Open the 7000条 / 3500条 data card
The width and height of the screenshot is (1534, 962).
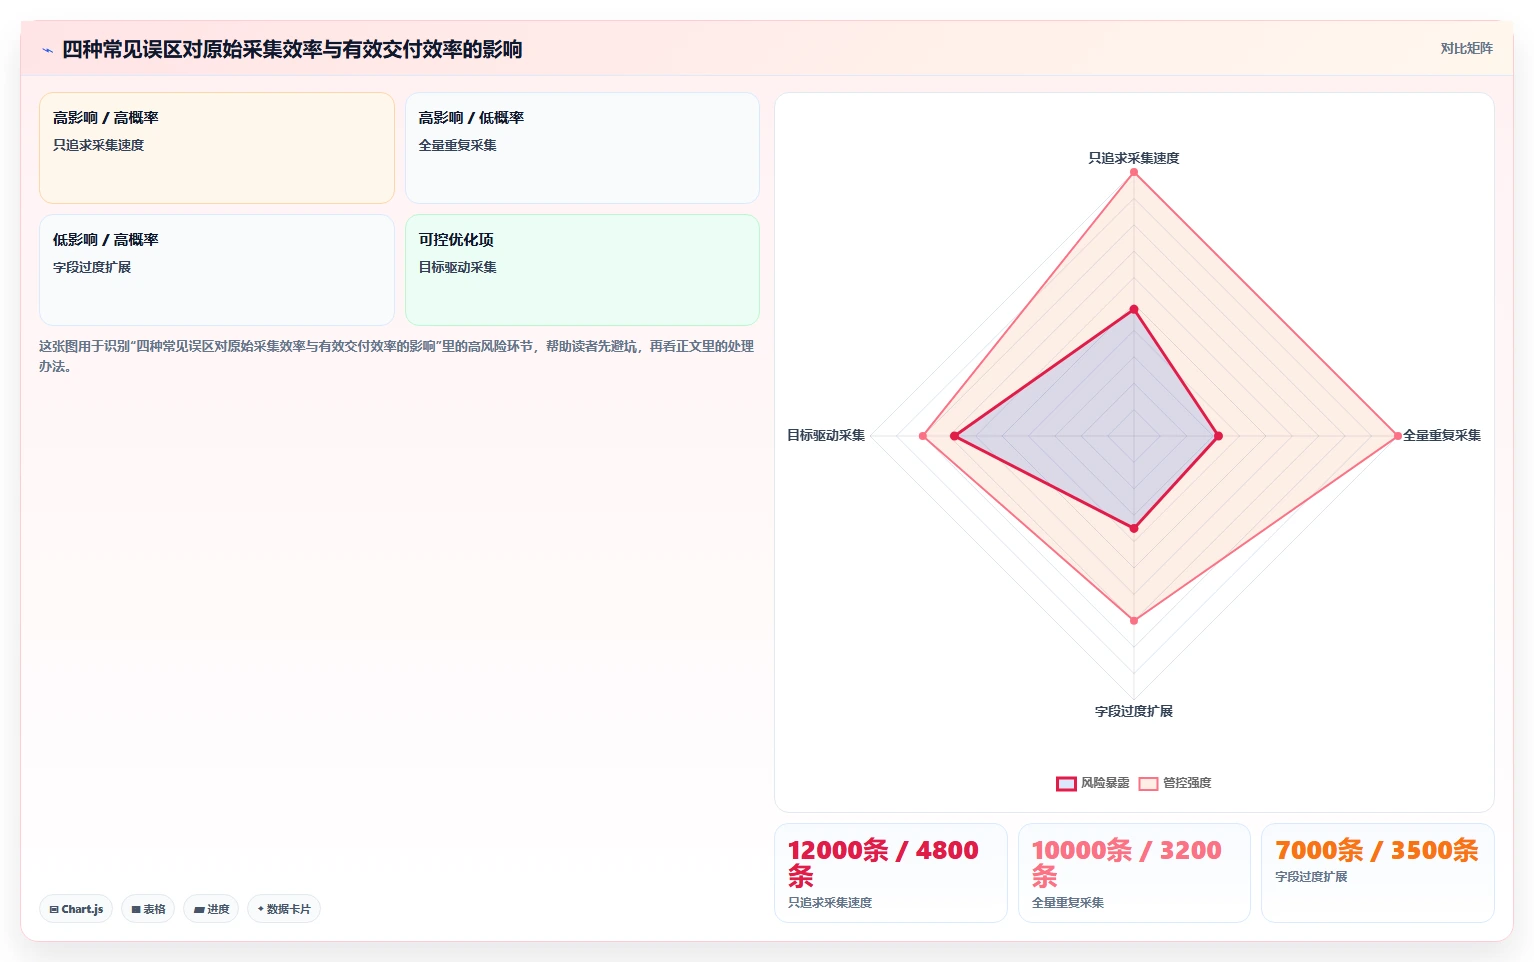tap(1378, 873)
